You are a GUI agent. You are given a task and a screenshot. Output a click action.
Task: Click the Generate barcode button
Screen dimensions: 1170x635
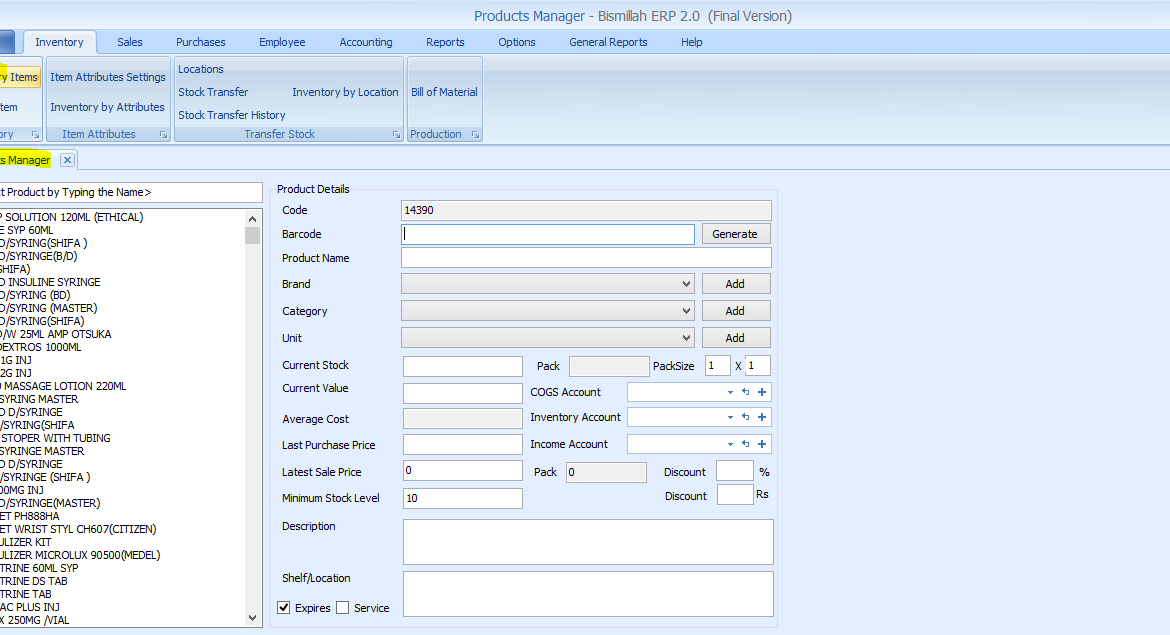(x=735, y=234)
